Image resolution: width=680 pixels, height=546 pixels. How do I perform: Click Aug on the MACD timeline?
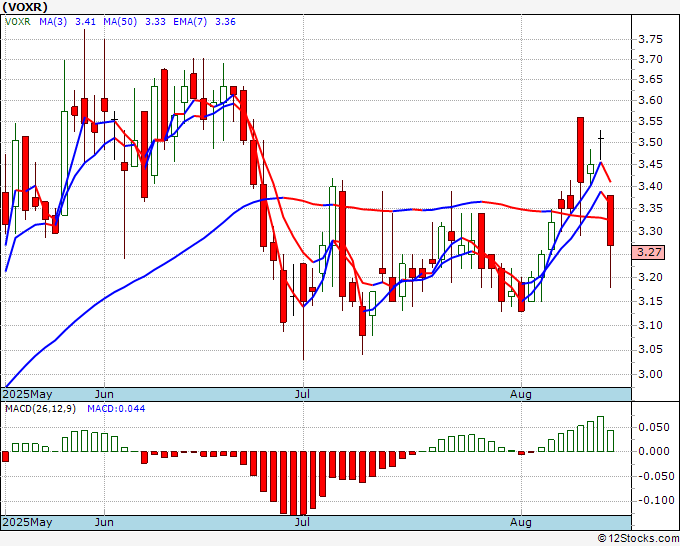[521, 522]
